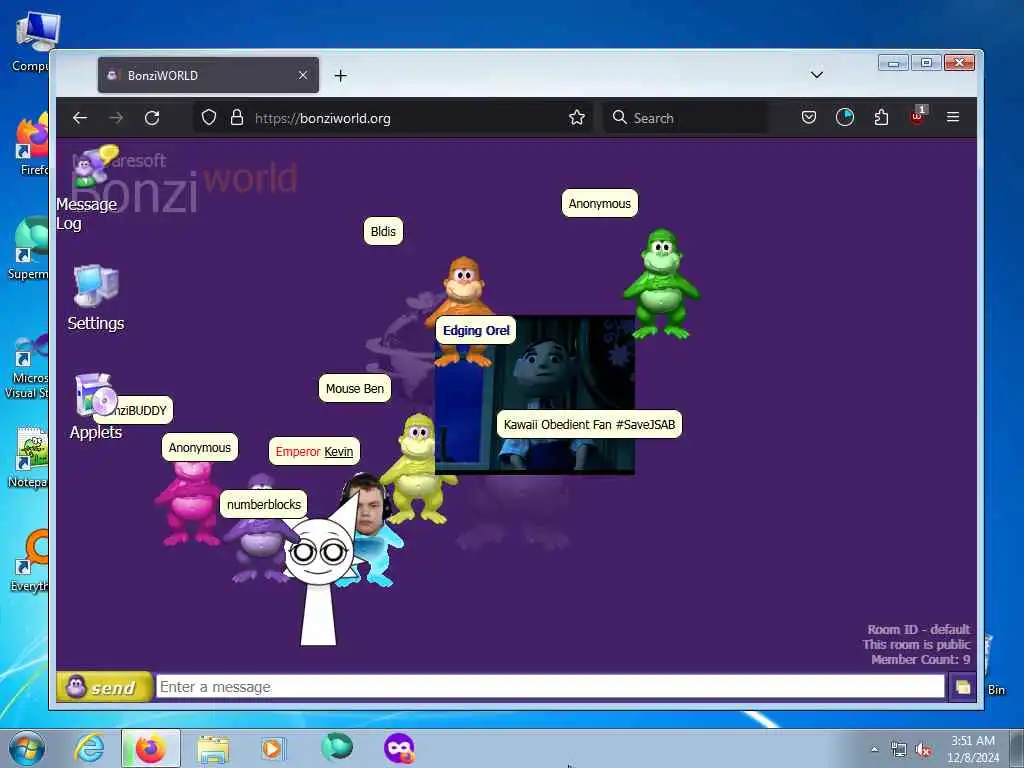Click the purple mask taskbar icon
The height and width of the screenshot is (768, 1024).
click(x=399, y=748)
